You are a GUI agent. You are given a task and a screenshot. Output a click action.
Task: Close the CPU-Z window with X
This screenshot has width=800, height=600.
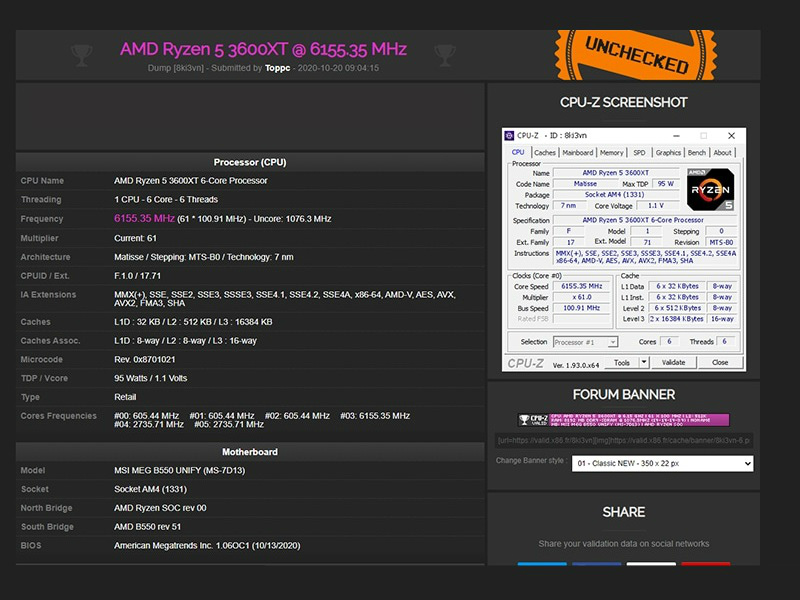[x=731, y=136]
